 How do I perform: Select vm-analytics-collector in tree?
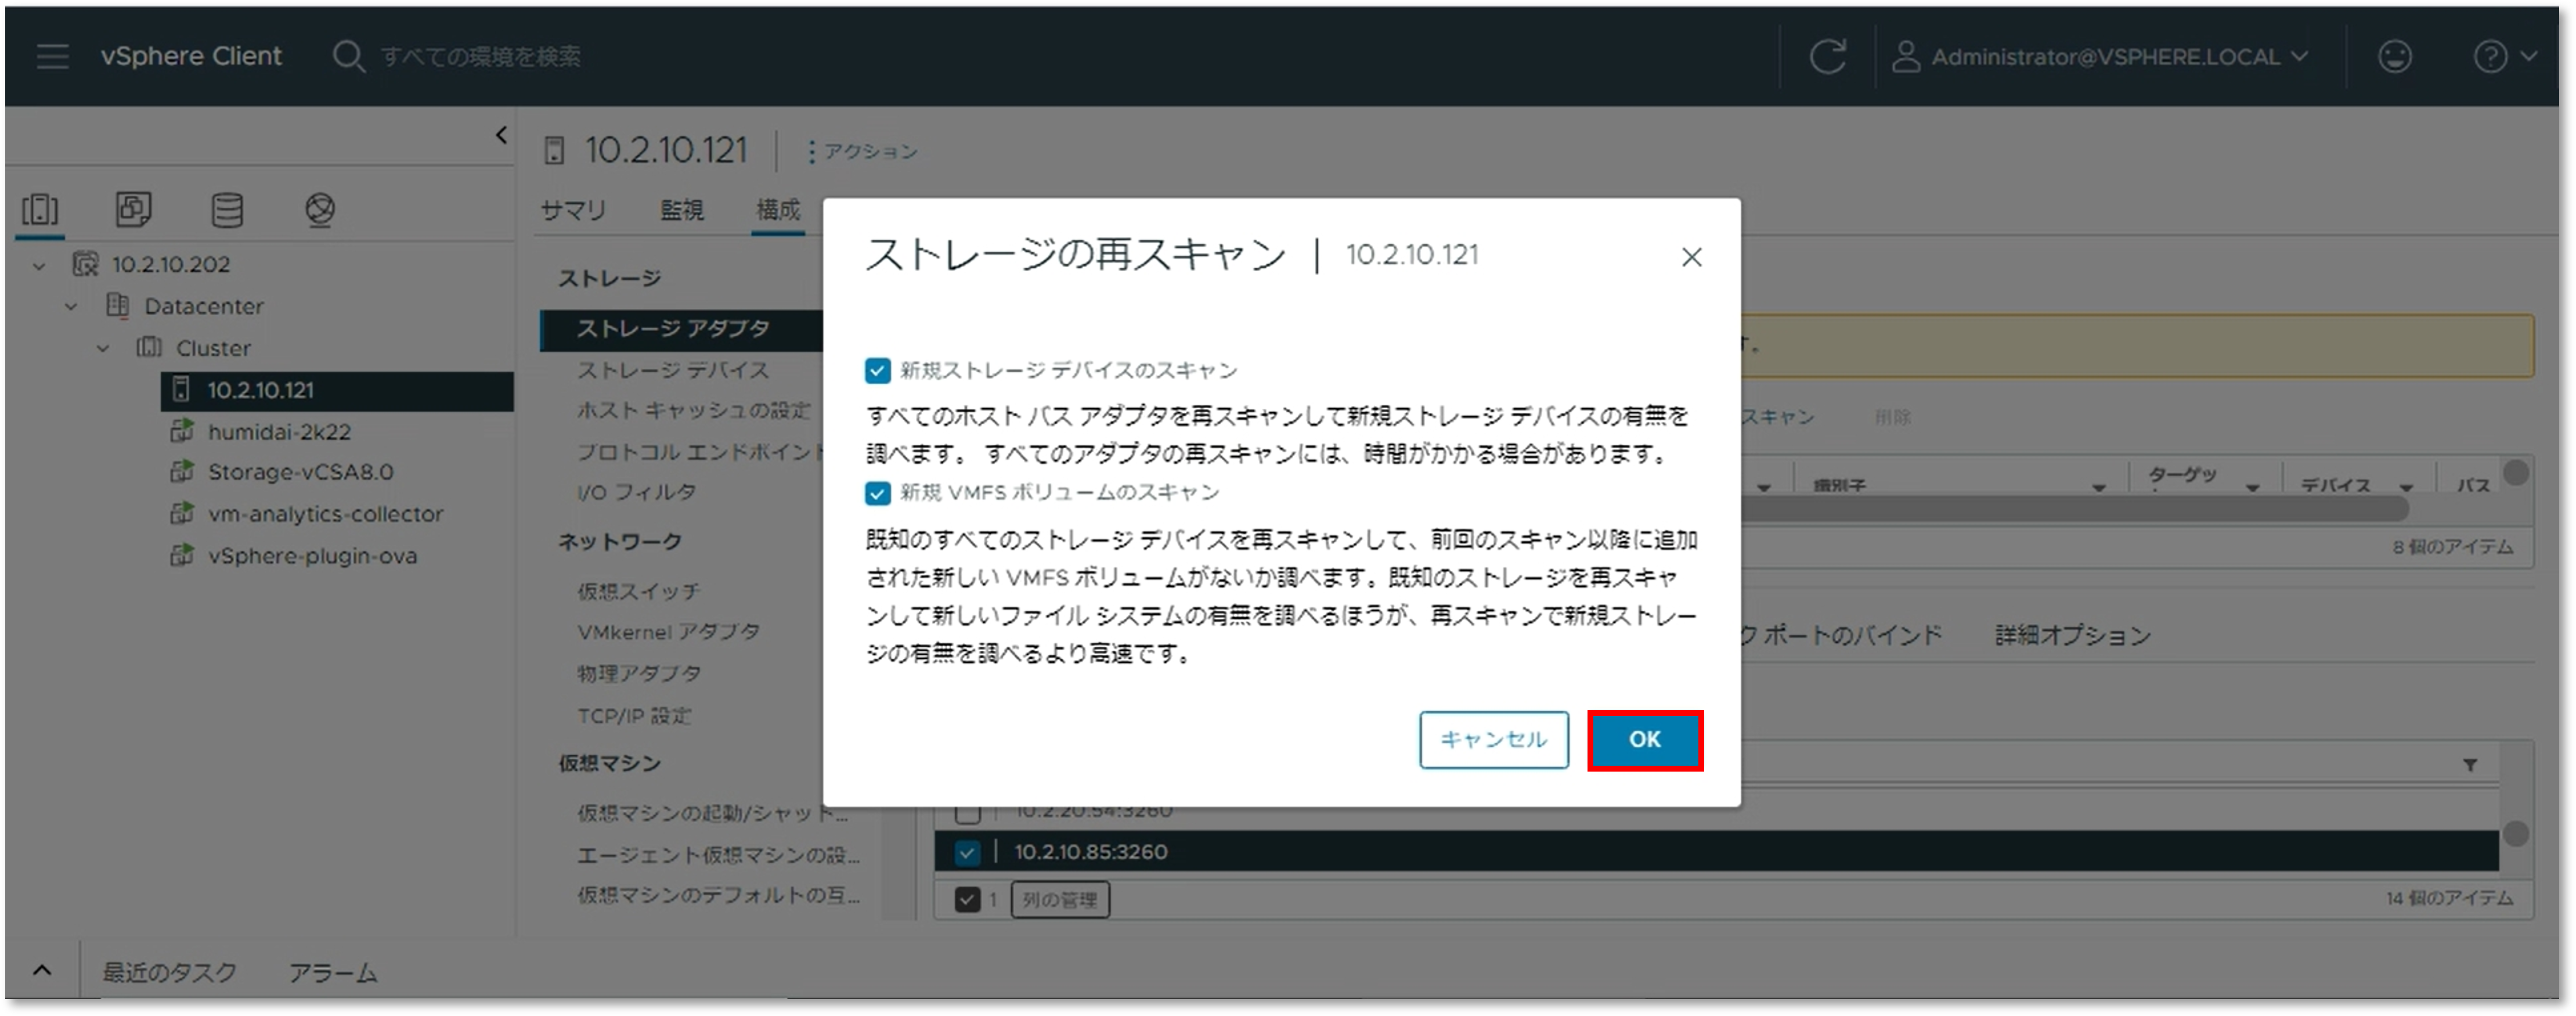click(x=325, y=513)
